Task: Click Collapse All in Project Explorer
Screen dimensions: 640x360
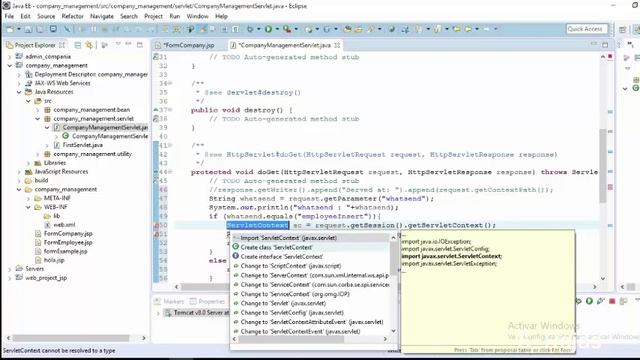Action: click(x=78, y=45)
